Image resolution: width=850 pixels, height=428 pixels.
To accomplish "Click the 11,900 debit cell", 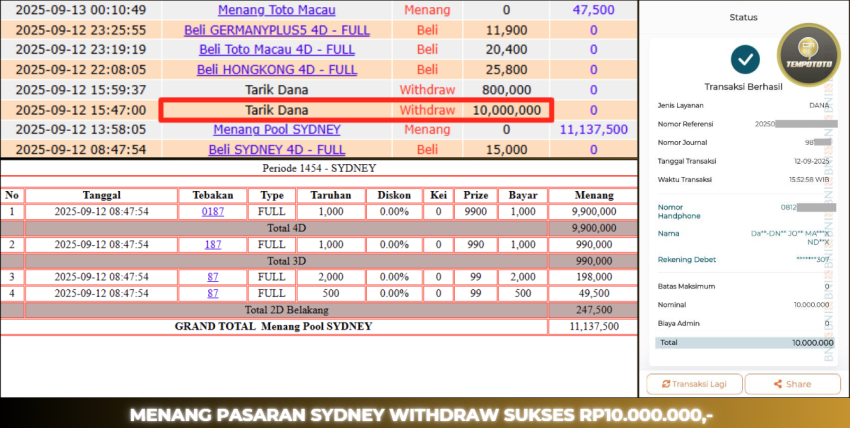I will pyautogui.click(x=506, y=30).
